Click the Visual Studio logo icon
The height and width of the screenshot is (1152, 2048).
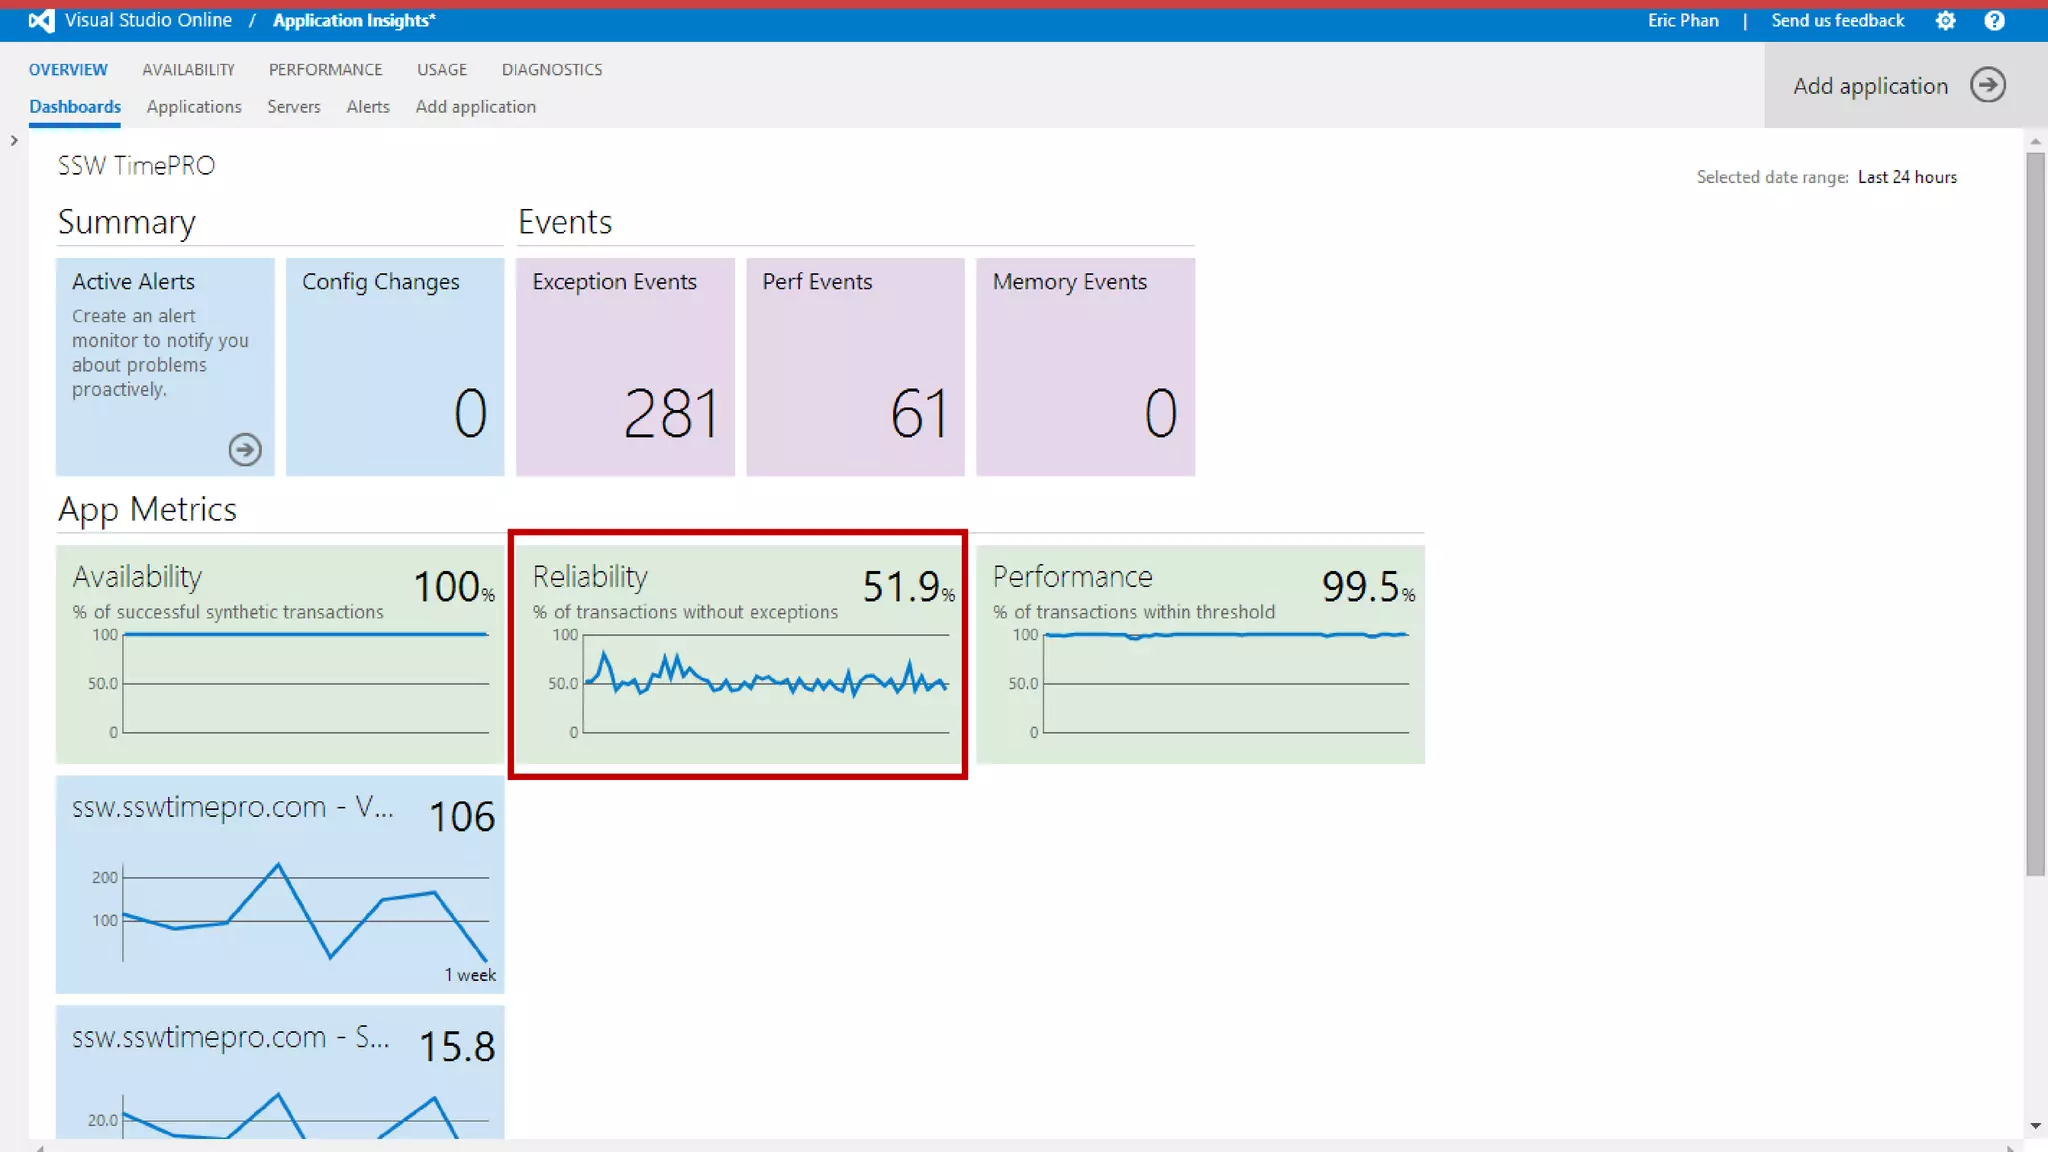41,20
